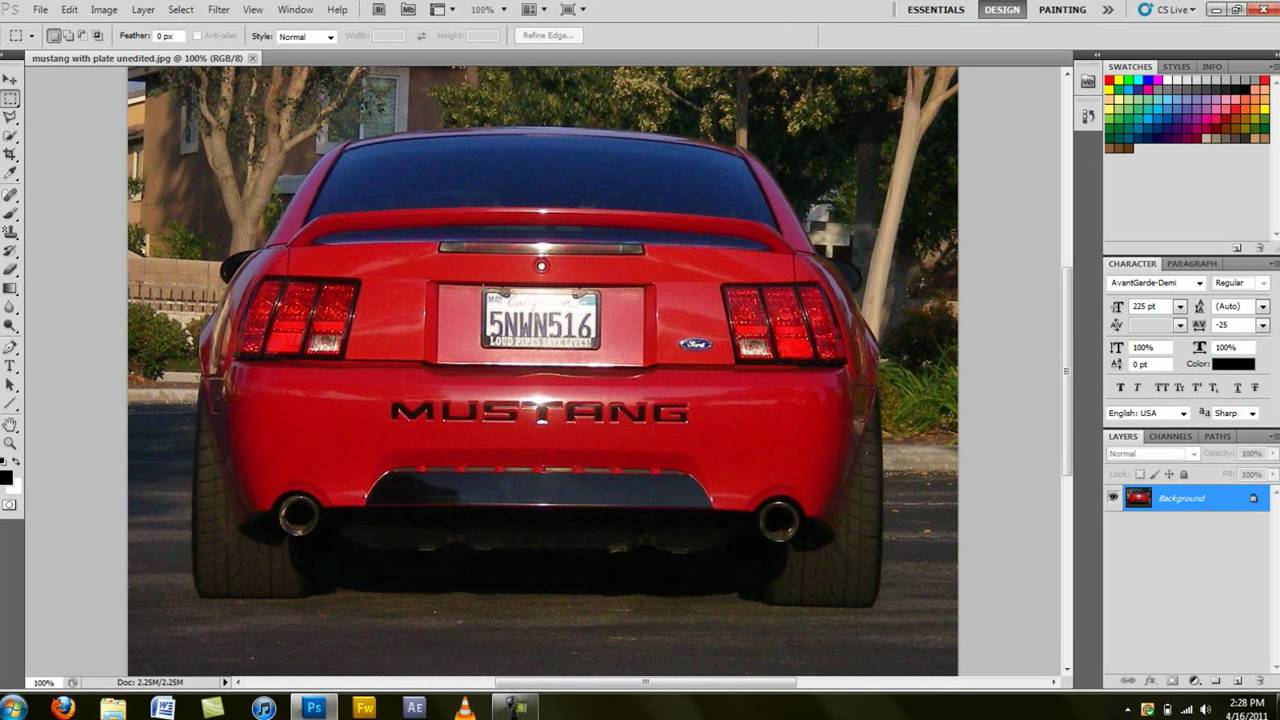Open the English: USA language dropdown
Image resolution: width=1280 pixels, height=720 pixels.
point(1148,413)
